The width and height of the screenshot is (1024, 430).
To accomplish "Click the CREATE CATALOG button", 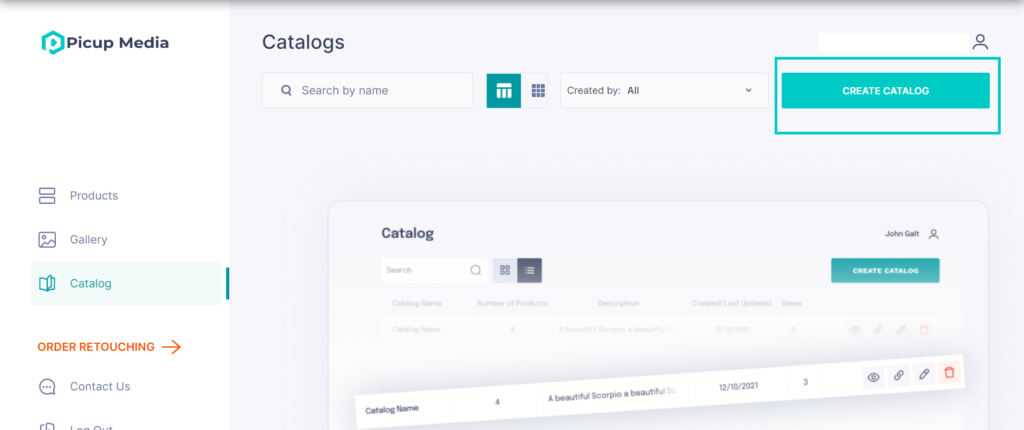I will [886, 91].
